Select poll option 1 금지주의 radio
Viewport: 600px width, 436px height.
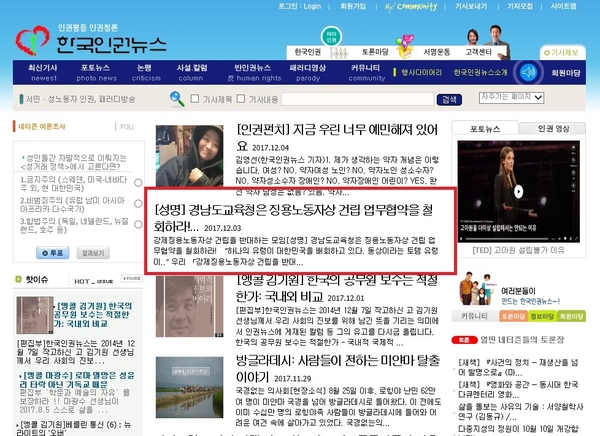[x=139, y=183]
